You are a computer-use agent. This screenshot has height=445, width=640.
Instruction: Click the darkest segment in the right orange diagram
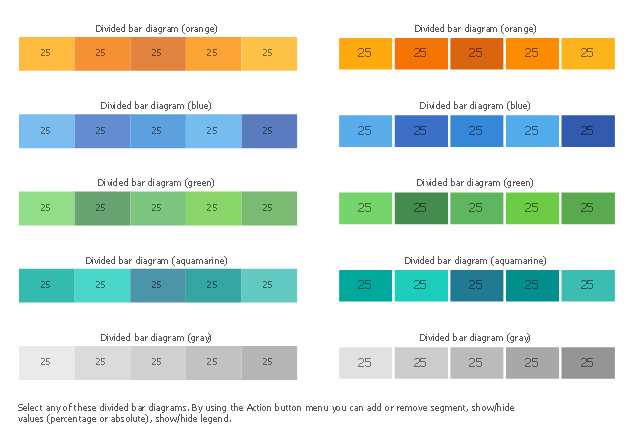[x=476, y=53]
